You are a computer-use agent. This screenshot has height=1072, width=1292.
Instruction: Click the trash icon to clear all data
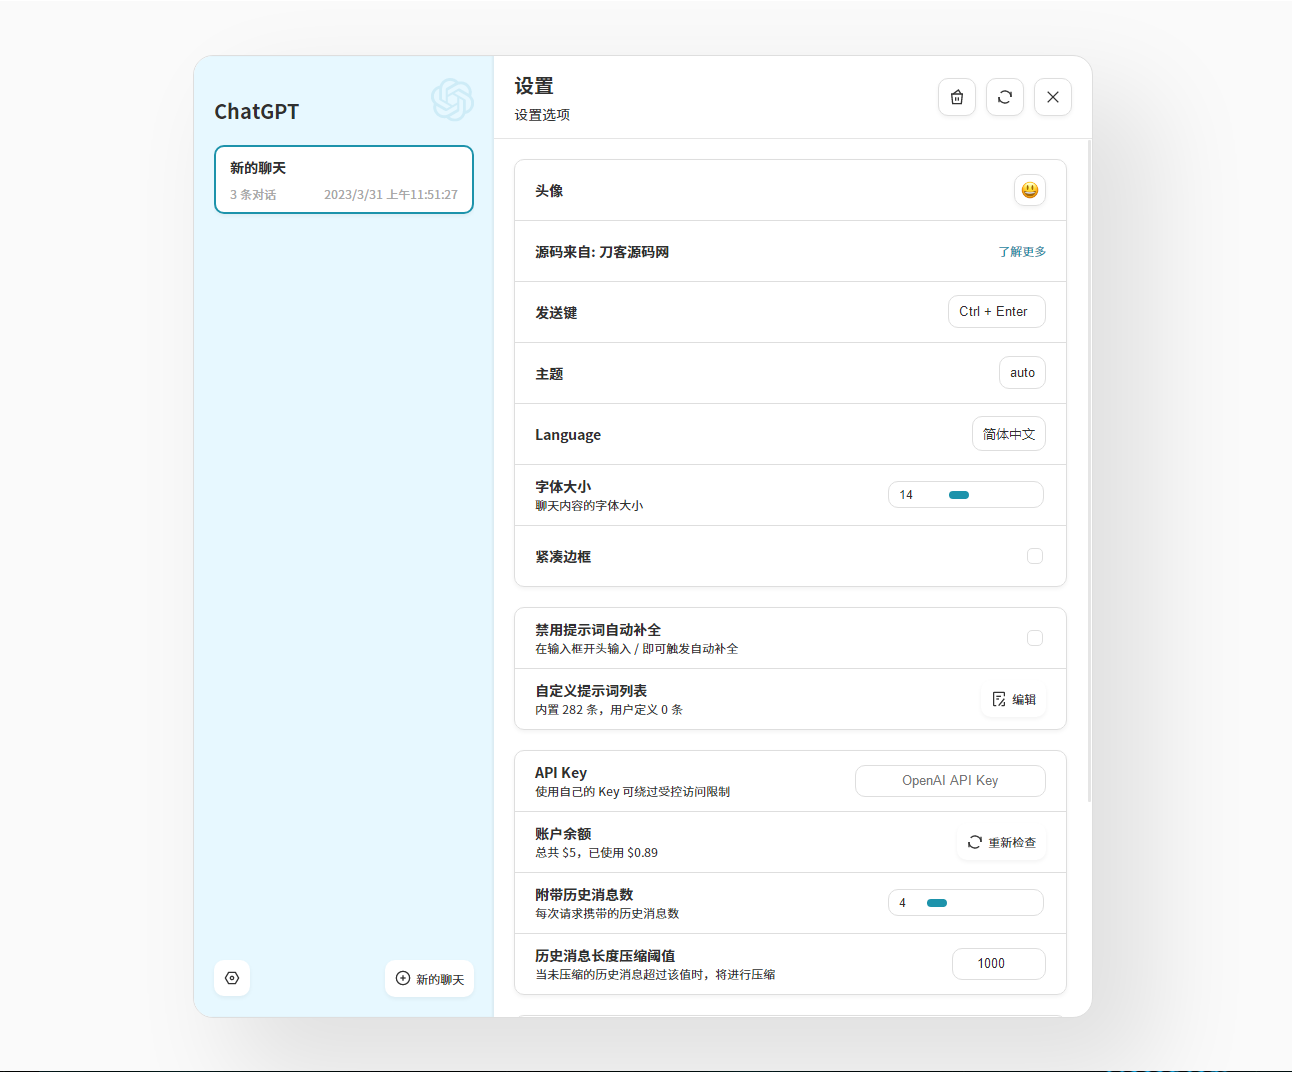tap(956, 97)
